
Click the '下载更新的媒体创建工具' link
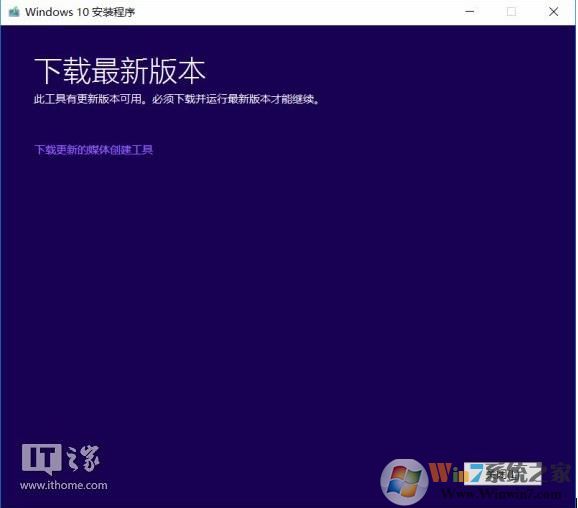pyautogui.click(x=94, y=150)
